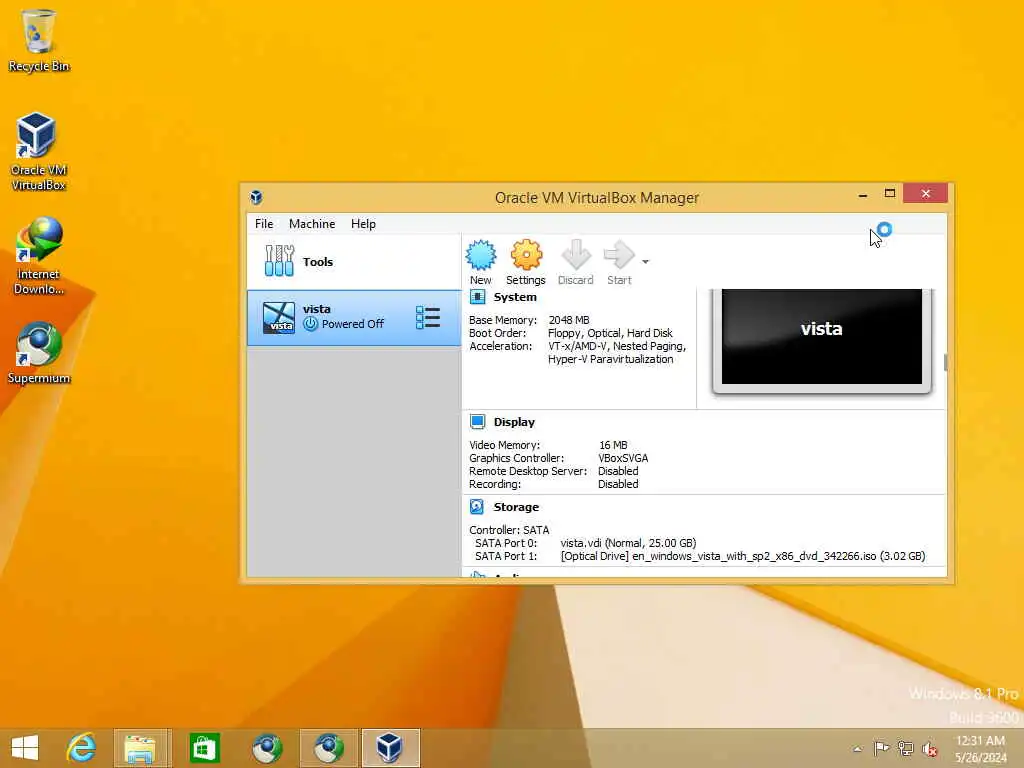
Task: Create a new VM with New icon
Action: pyautogui.click(x=481, y=262)
